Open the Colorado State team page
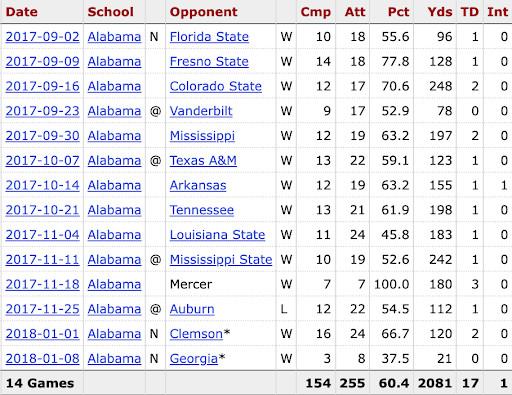512x395 pixels. pyautogui.click(x=215, y=86)
